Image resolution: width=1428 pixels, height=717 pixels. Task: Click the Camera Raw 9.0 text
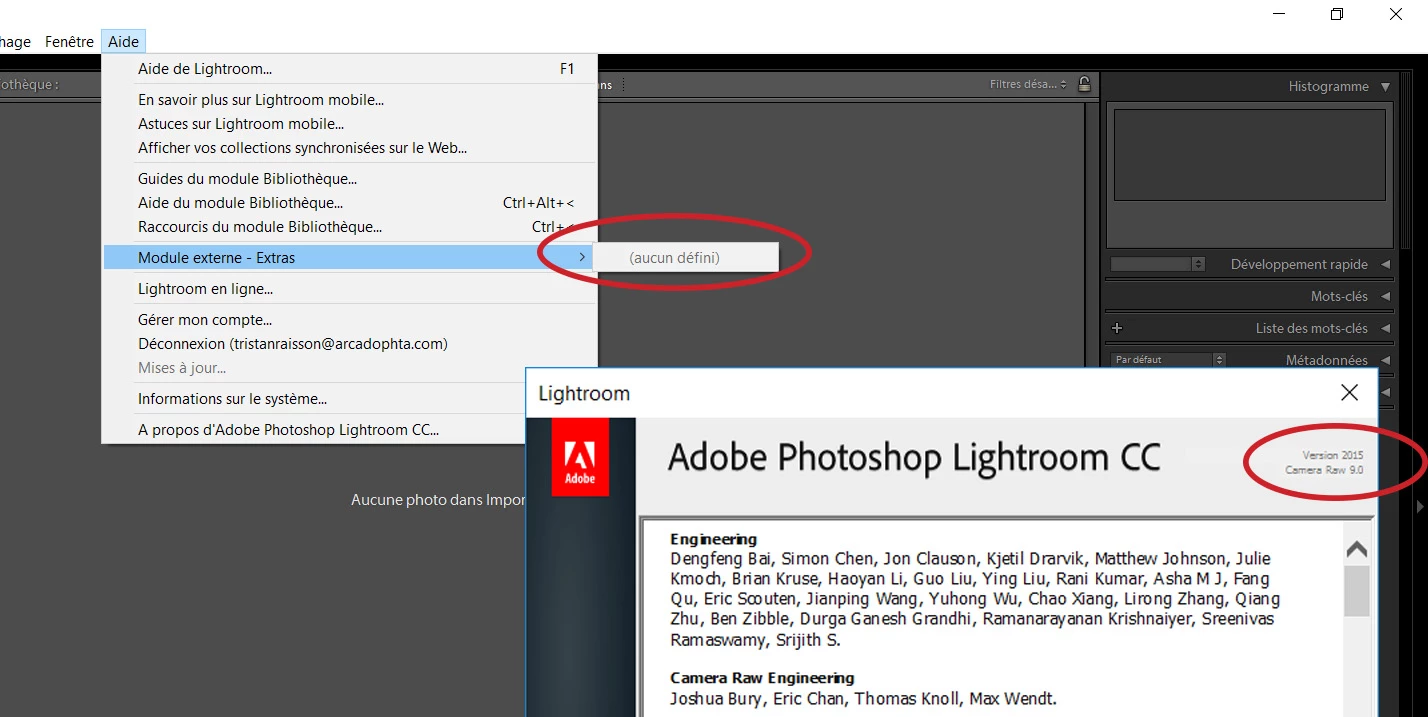coord(1324,469)
